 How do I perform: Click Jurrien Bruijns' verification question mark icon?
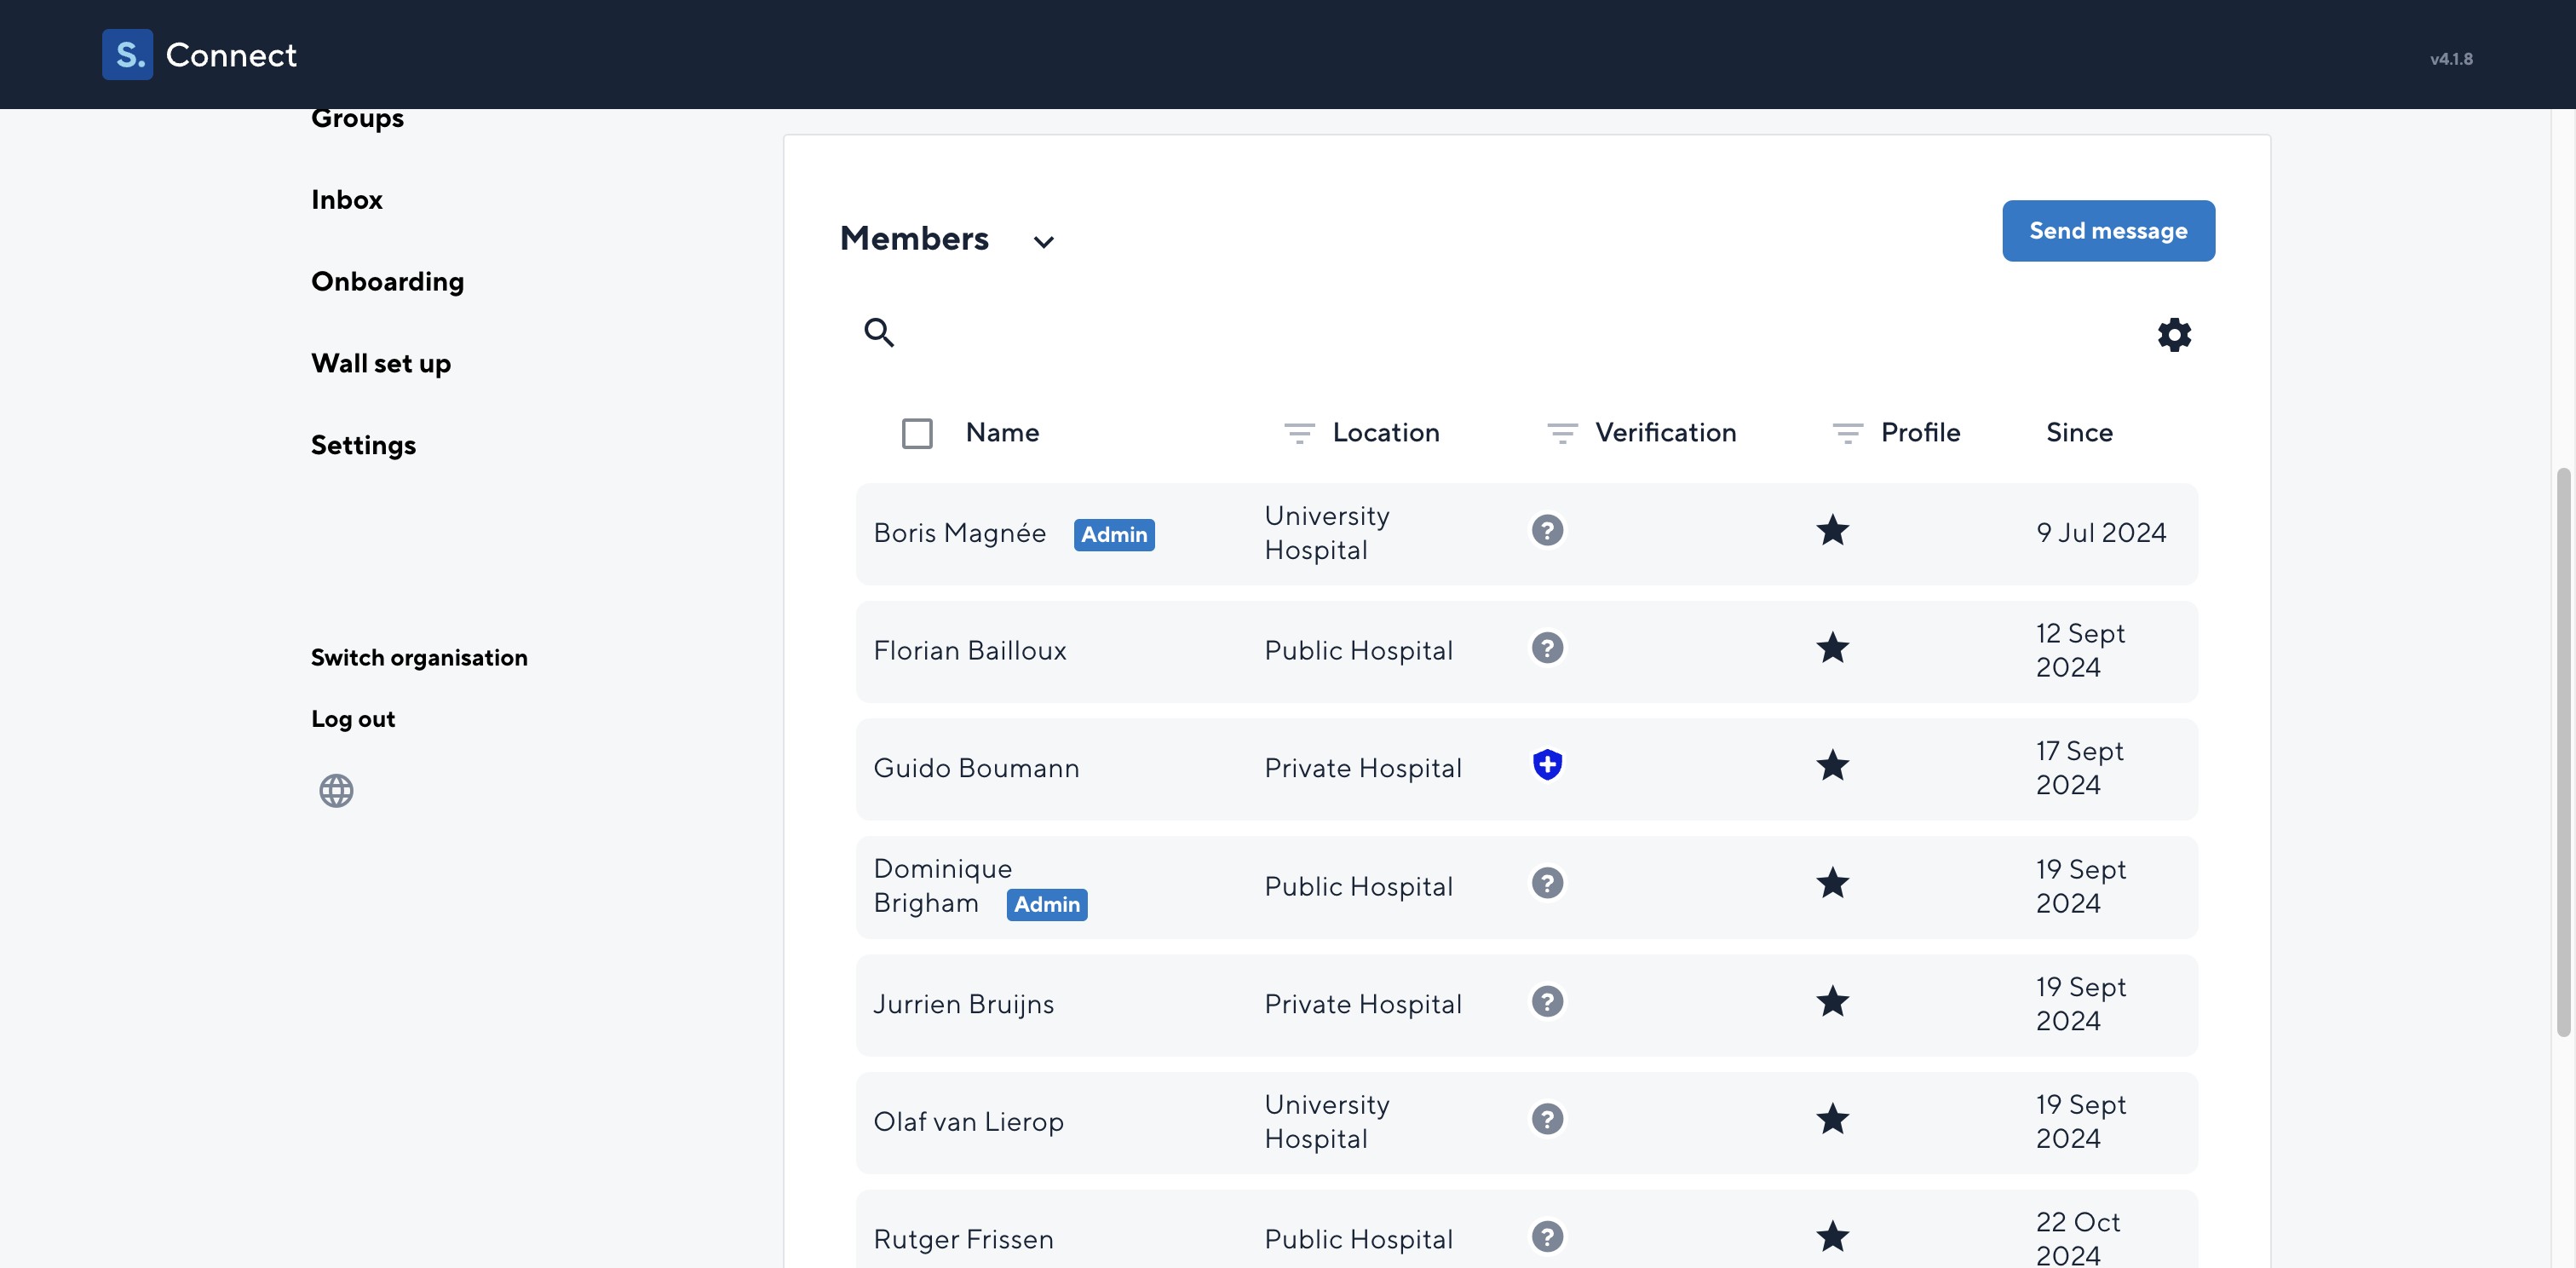point(1547,1001)
